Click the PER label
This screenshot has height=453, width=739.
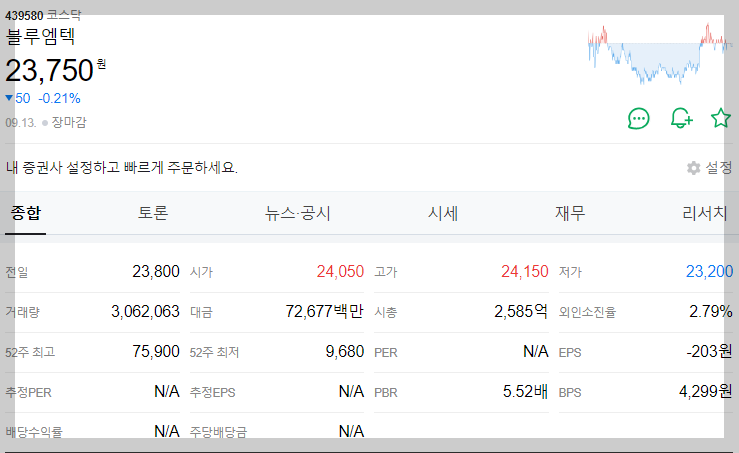coord(386,353)
